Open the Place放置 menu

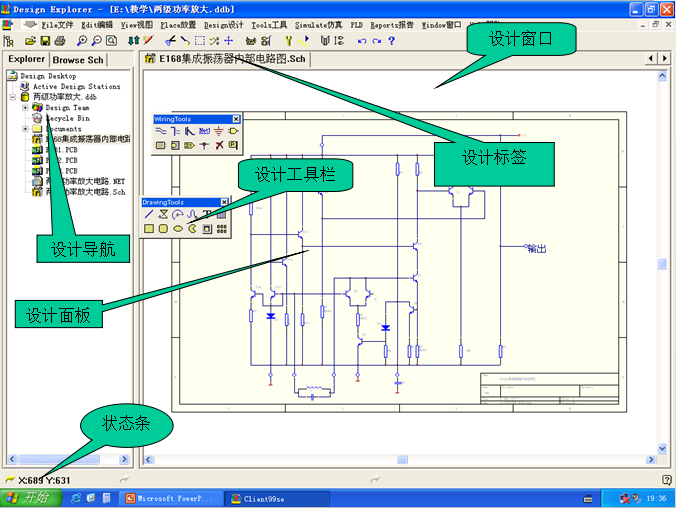tap(178, 25)
